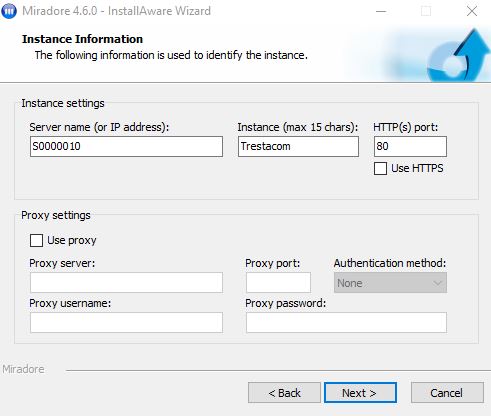Select the HTTP(s) port field
This screenshot has height=416, width=491.
tap(410, 146)
